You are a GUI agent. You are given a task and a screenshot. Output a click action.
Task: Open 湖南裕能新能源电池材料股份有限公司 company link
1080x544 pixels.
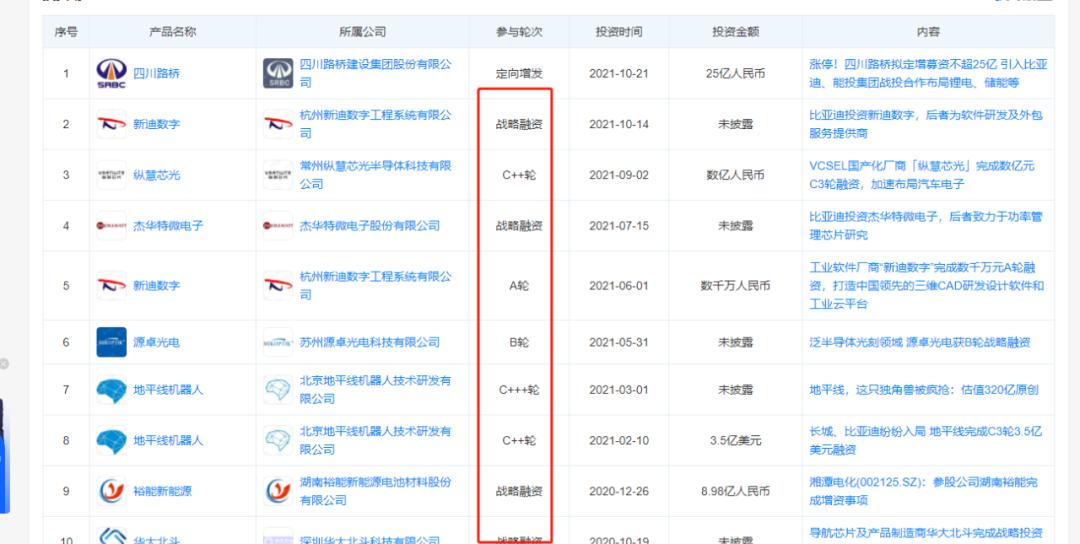click(375, 492)
